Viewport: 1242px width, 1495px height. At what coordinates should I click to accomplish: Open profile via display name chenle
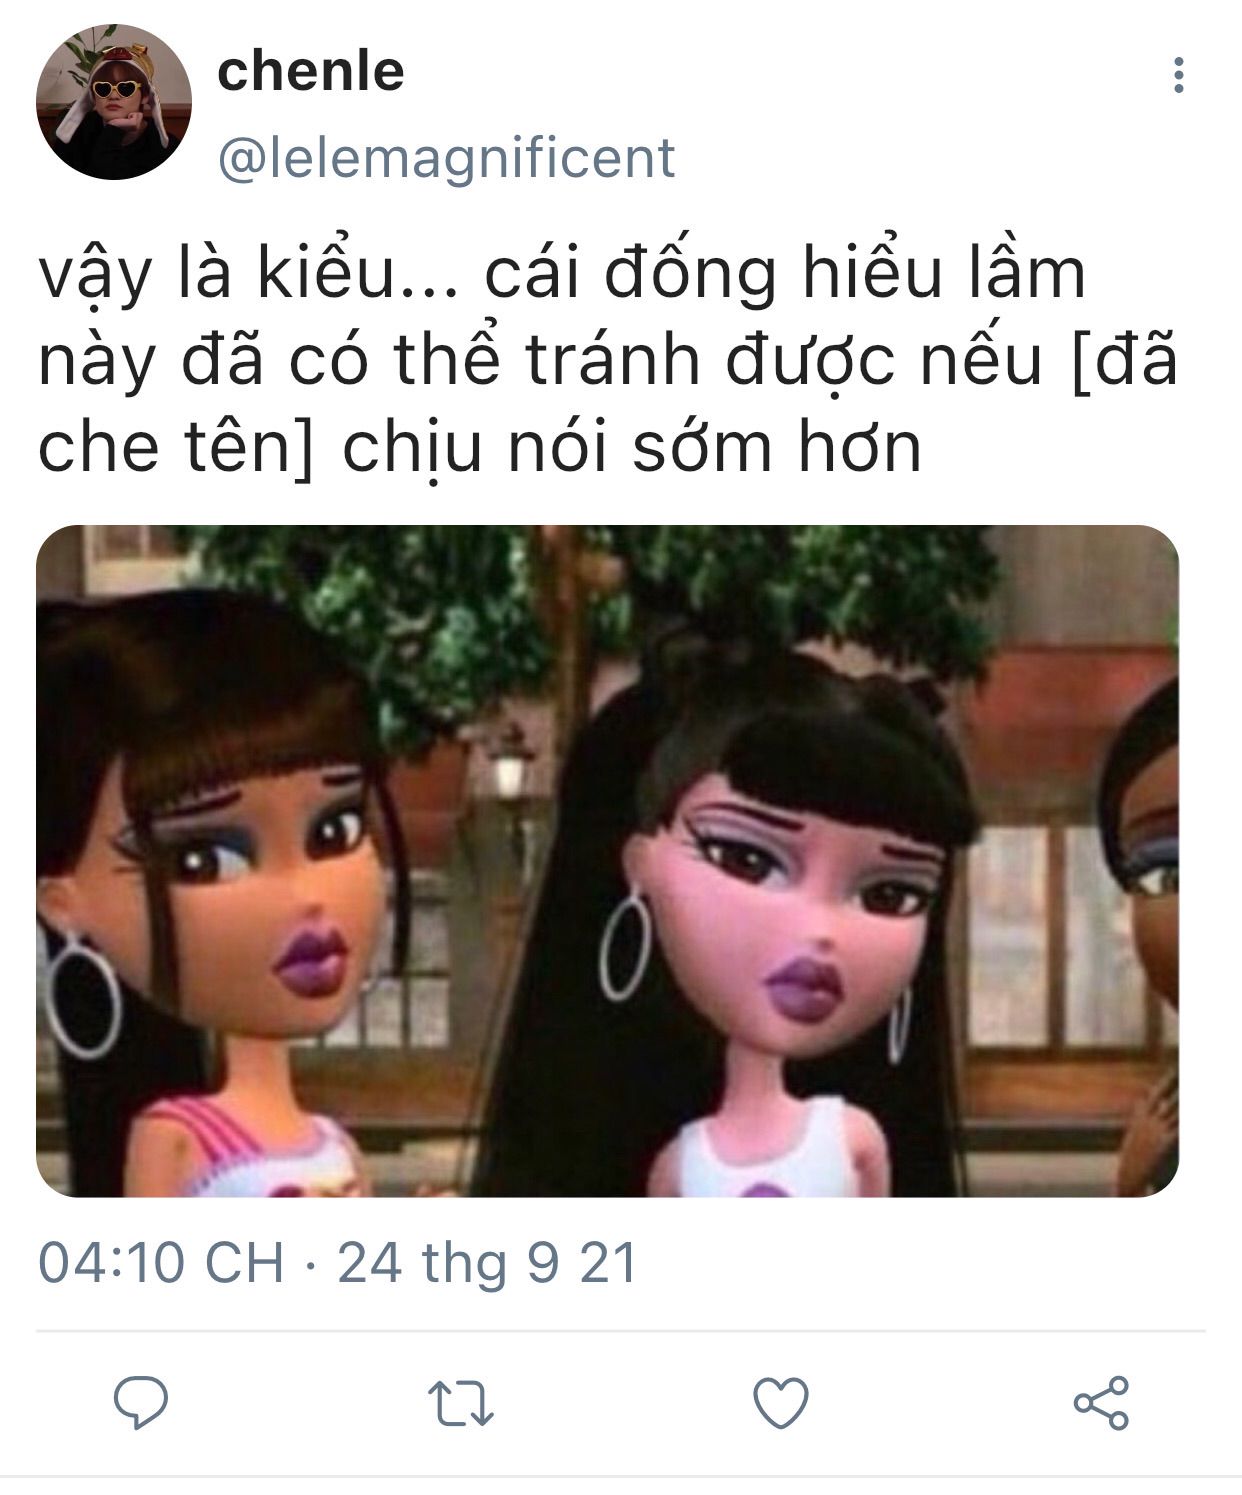click(x=311, y=71)
